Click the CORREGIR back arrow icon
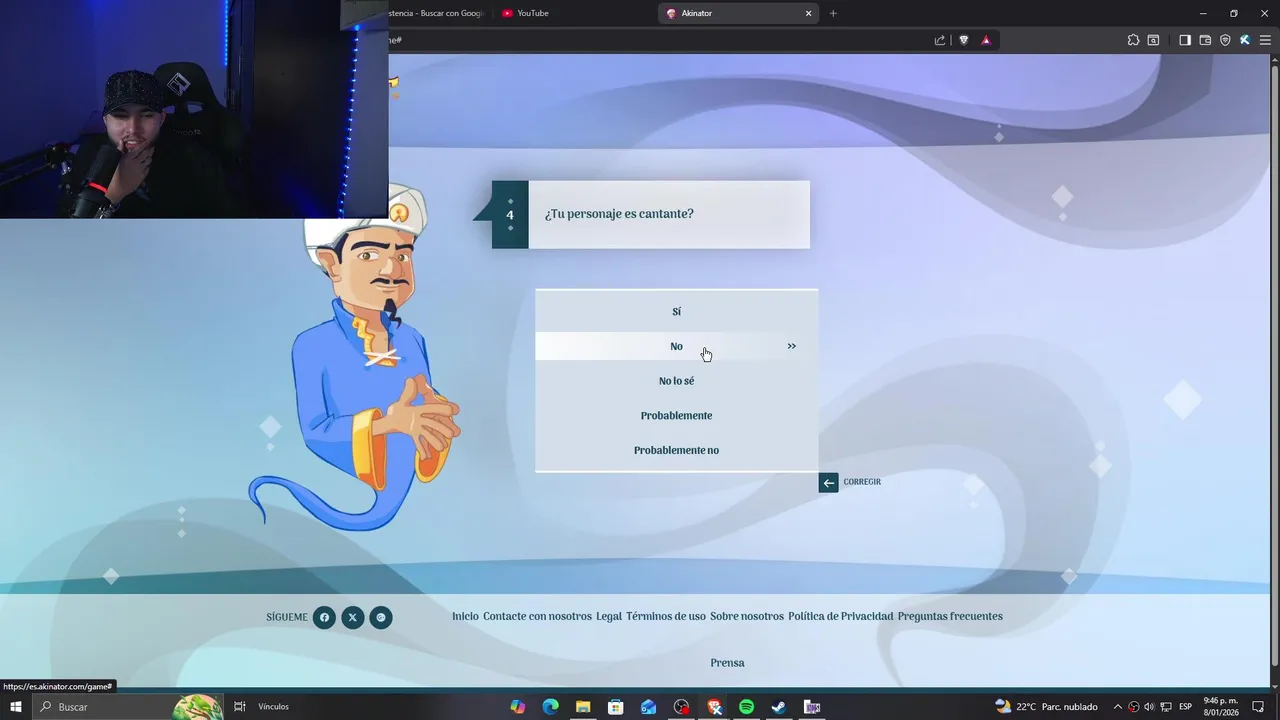The width and height of the screenshot is (1280, 720). [x=828, y=483]
